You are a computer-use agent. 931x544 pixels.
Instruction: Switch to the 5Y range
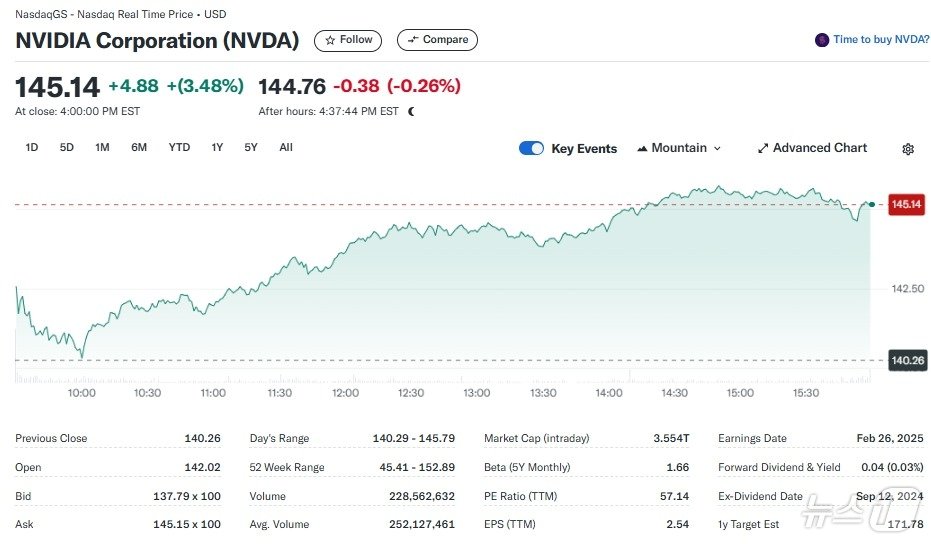pos(251,148)
